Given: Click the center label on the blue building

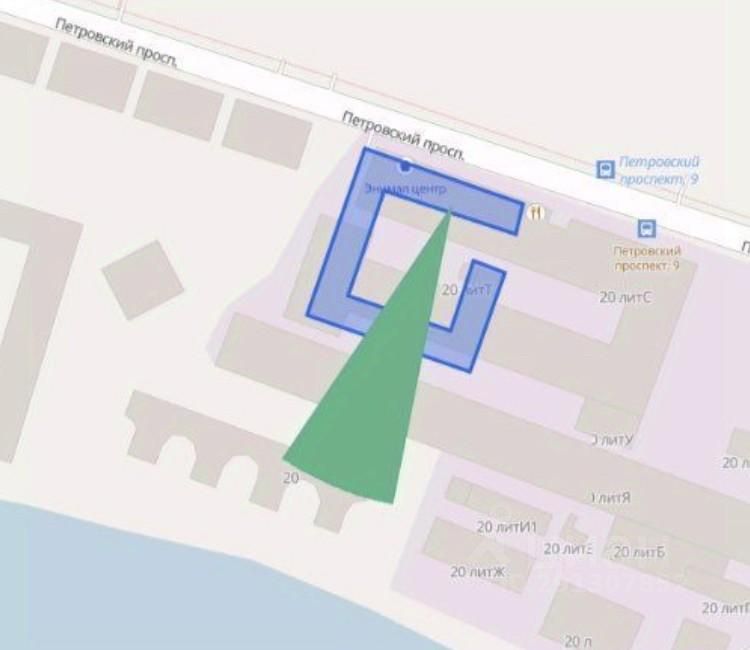Looking at the screenshot, I should pyautogui.click(x=406, y=189).
